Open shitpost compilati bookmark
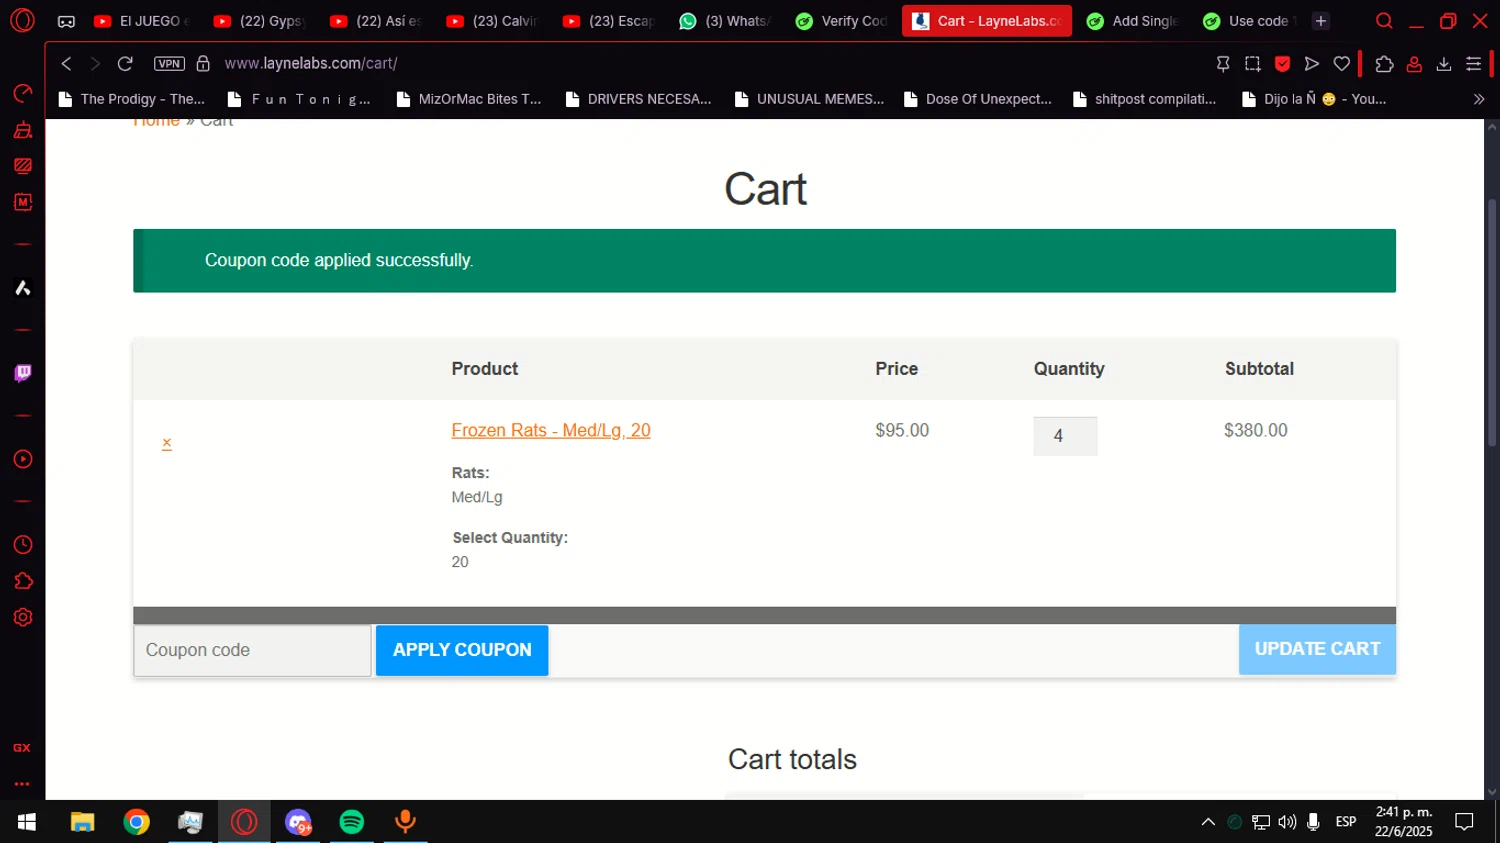This screenshot has height=843, width=1500. 1145,99
